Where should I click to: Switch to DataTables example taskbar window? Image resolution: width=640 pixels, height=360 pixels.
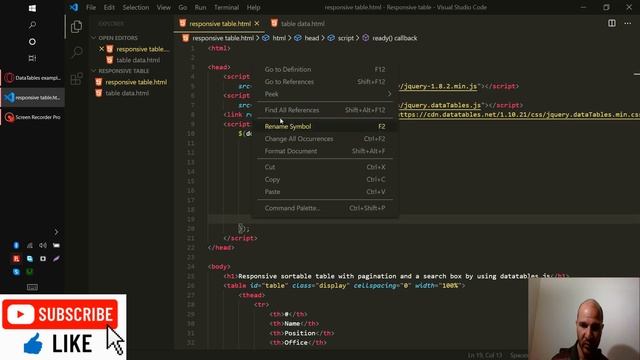point(33,78)
